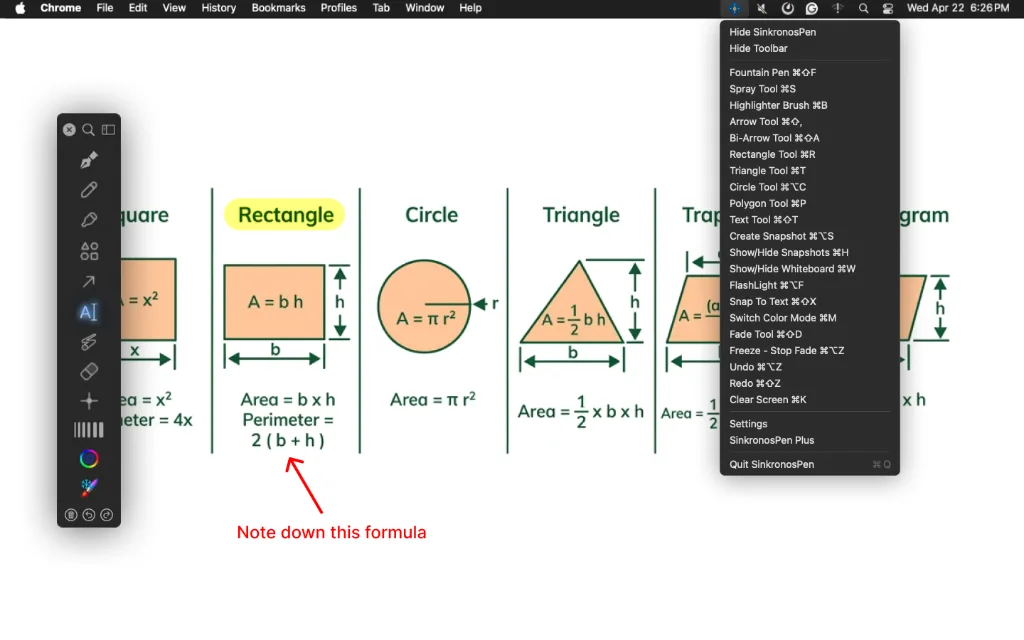This screenshot has width=1024, height=640.
Task: Choose Fade Tool menu entry
Action: (x=810, y=334)
